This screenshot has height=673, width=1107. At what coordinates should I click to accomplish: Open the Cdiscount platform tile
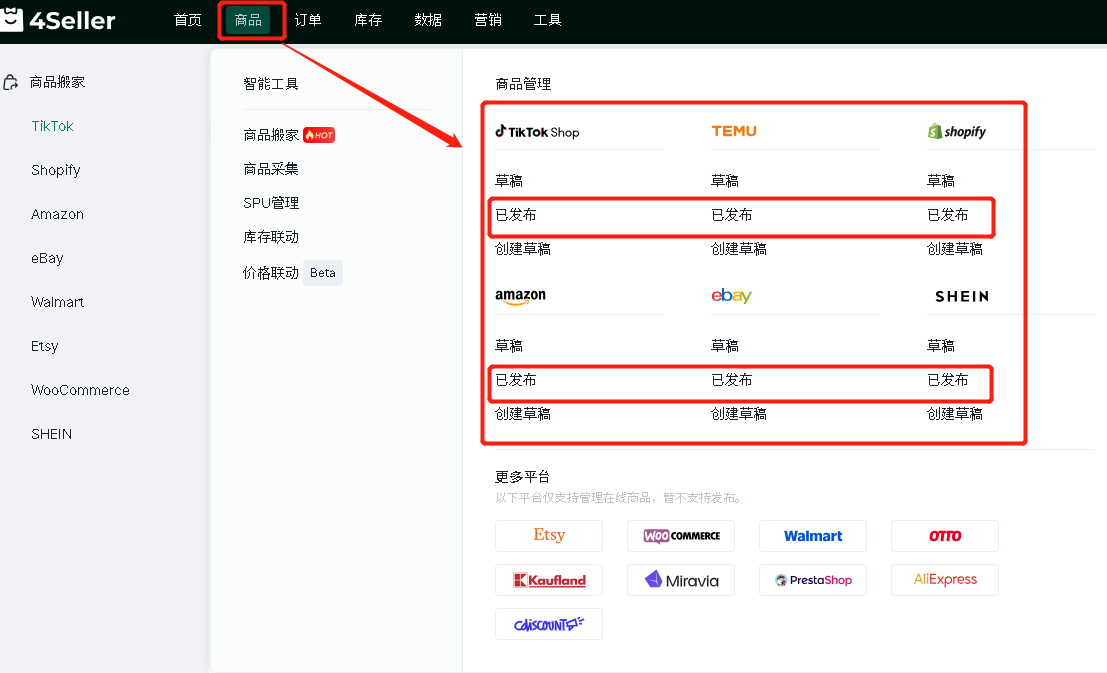coord(549,624)
